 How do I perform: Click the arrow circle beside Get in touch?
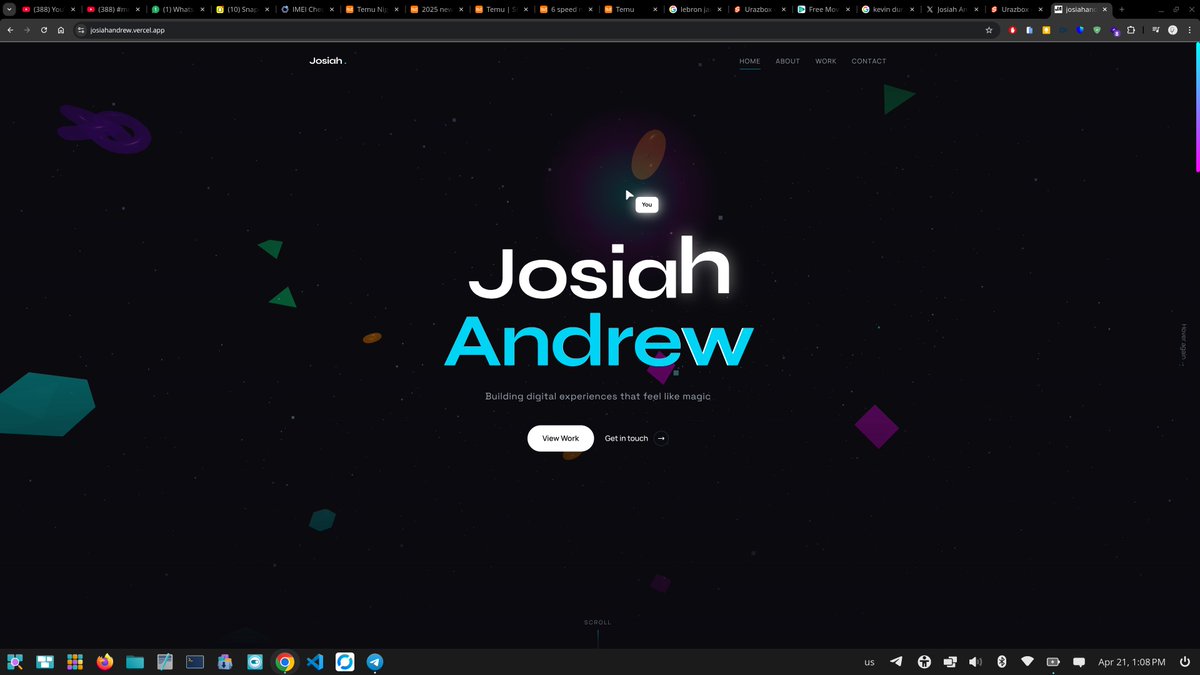pyautogui.click(x=661, y=438)
